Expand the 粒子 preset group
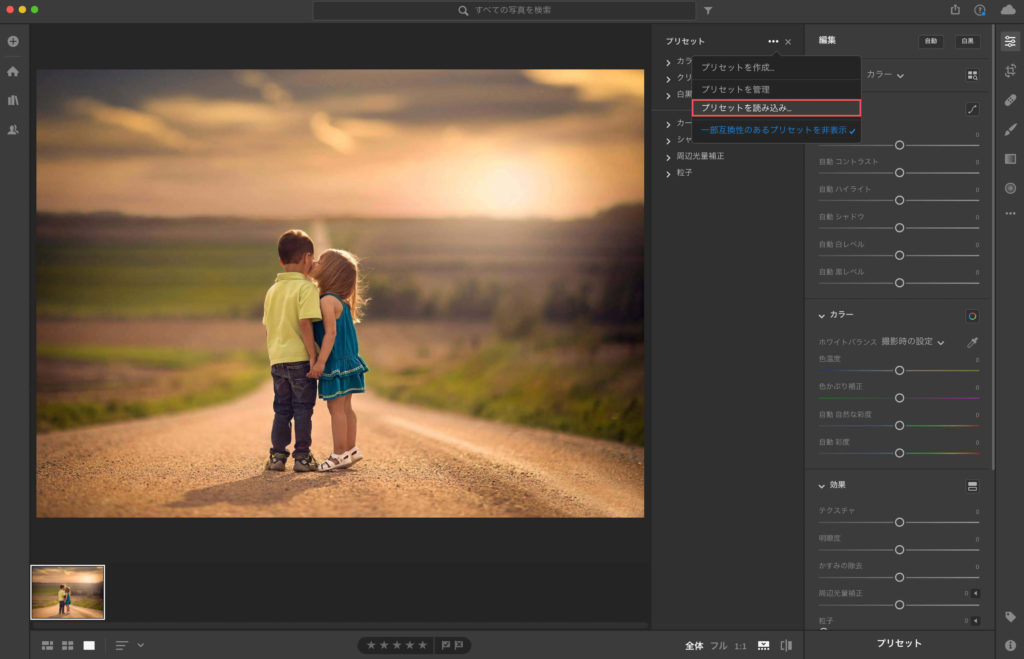This screenshot has width=1024, height=659. (x=668, y=174)
